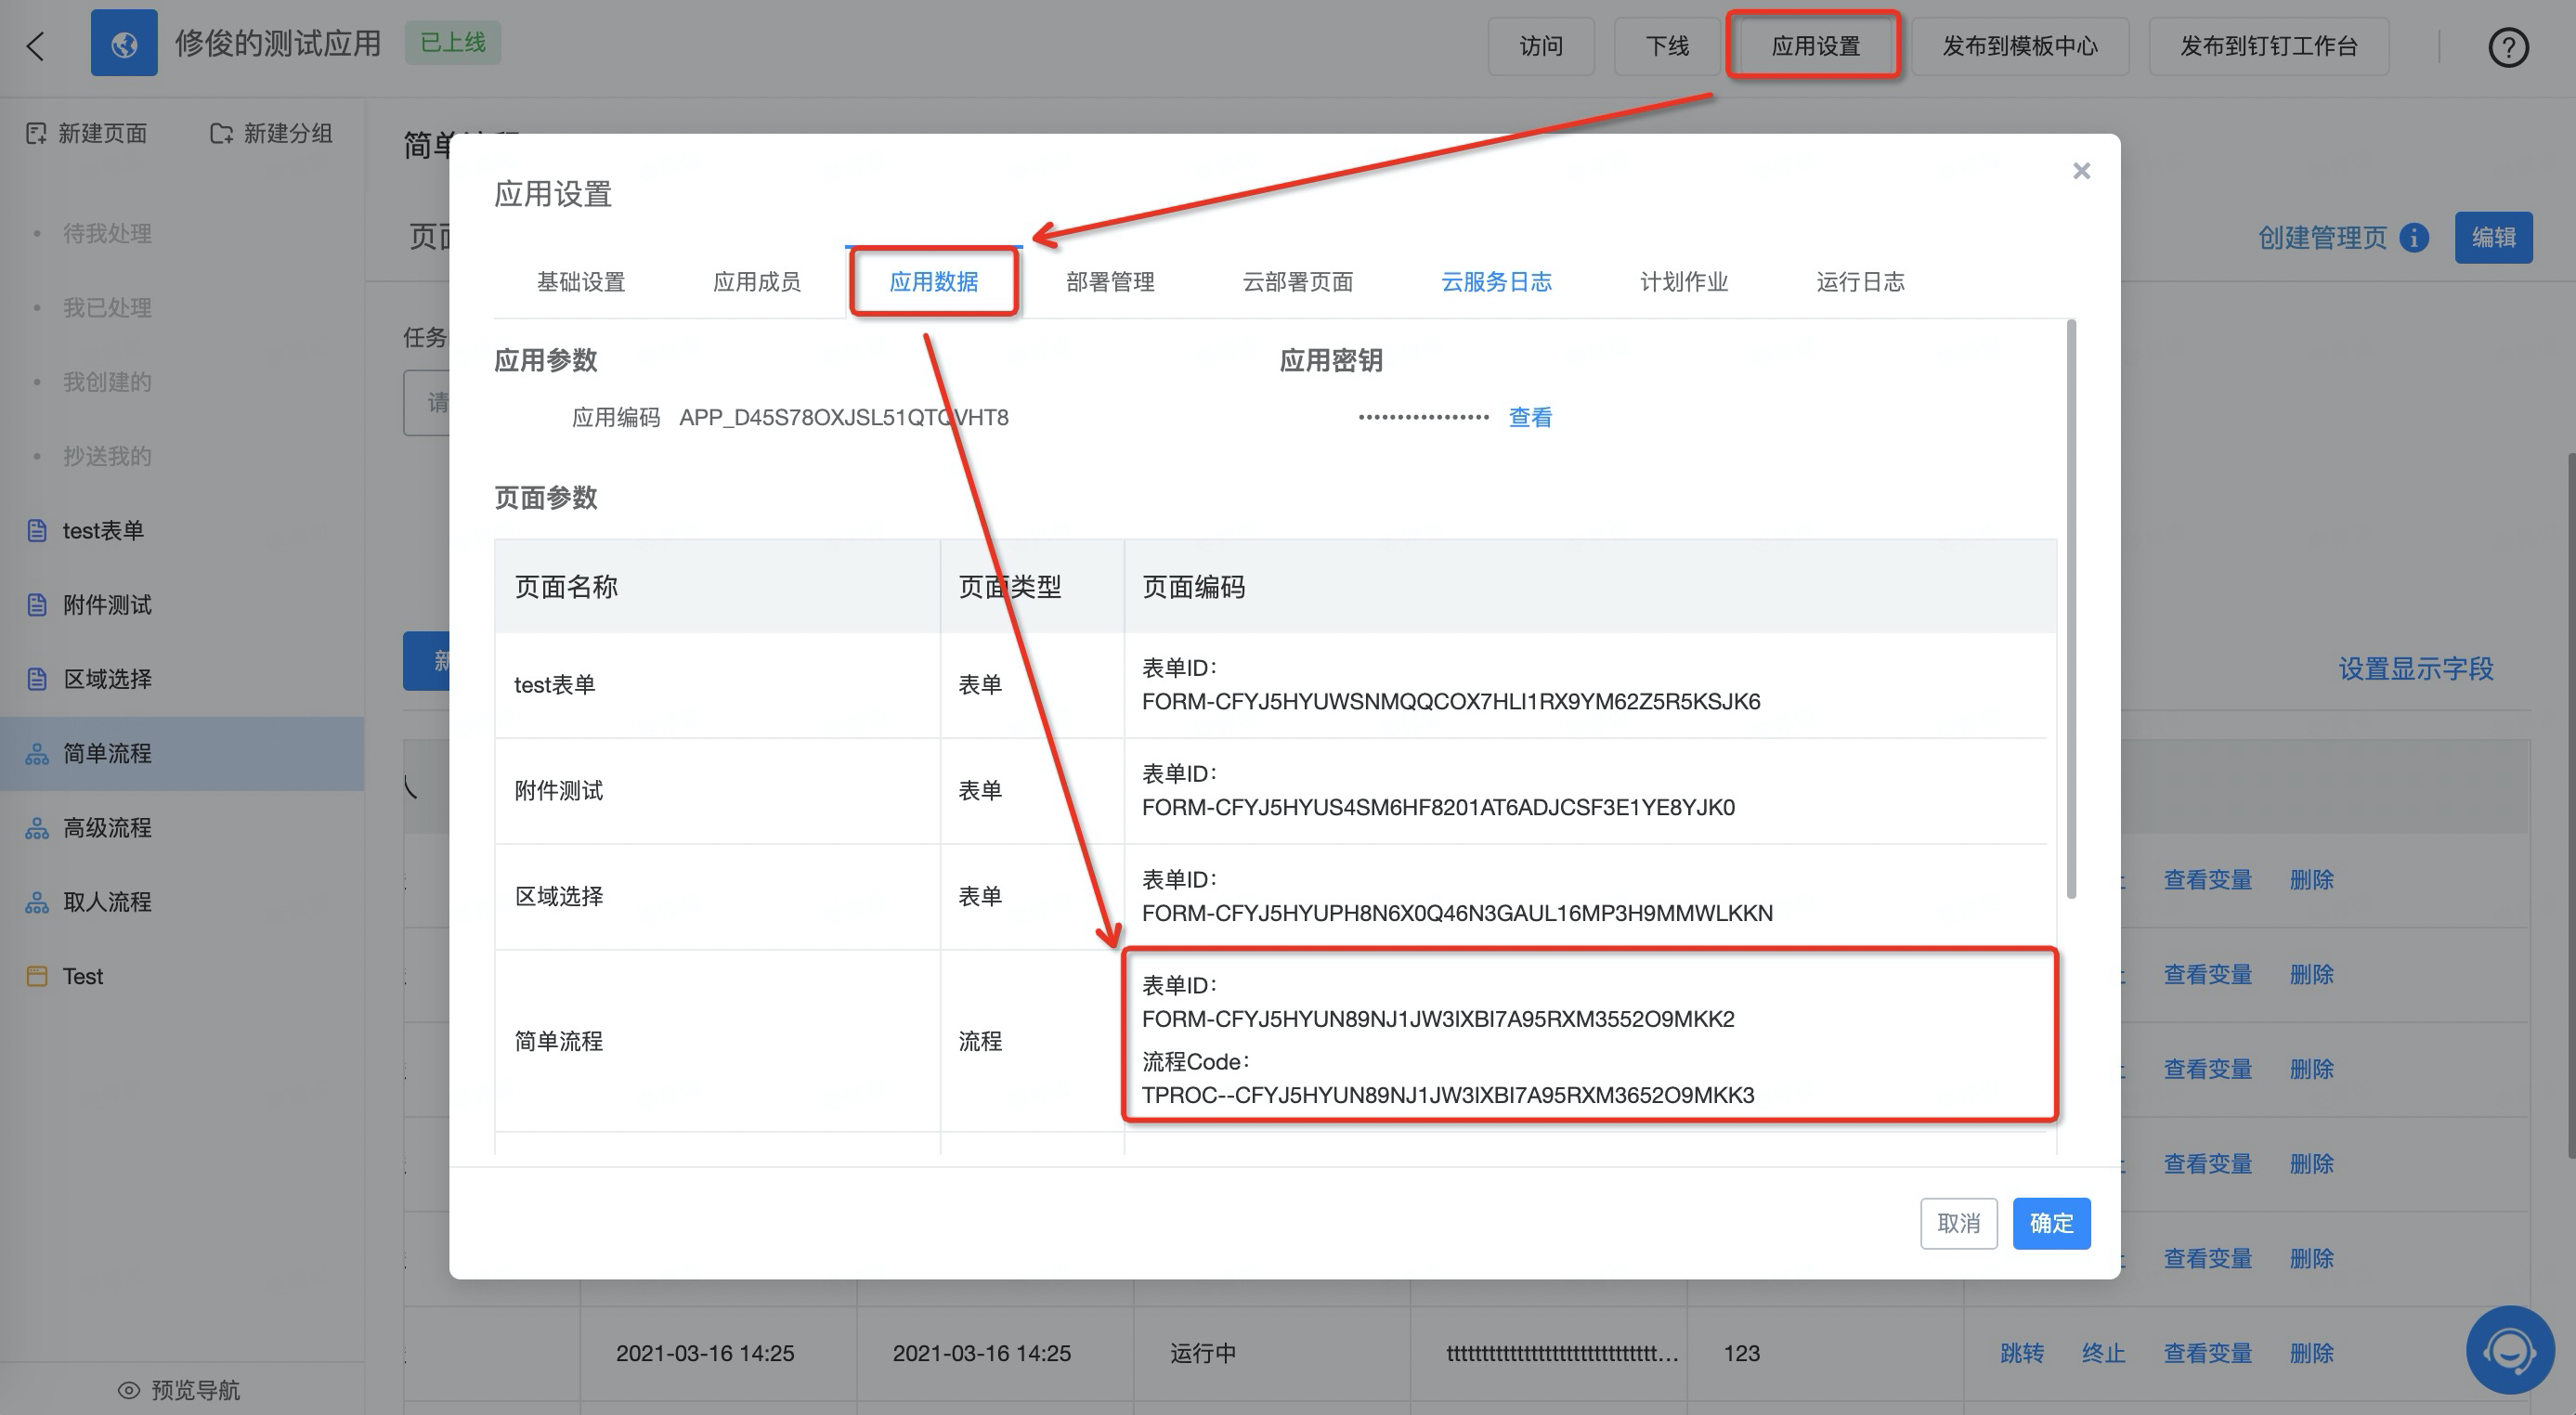Click the 查看 link for 应用密钥
Screen dimensions: 2576x1415
click(1530, 417)
